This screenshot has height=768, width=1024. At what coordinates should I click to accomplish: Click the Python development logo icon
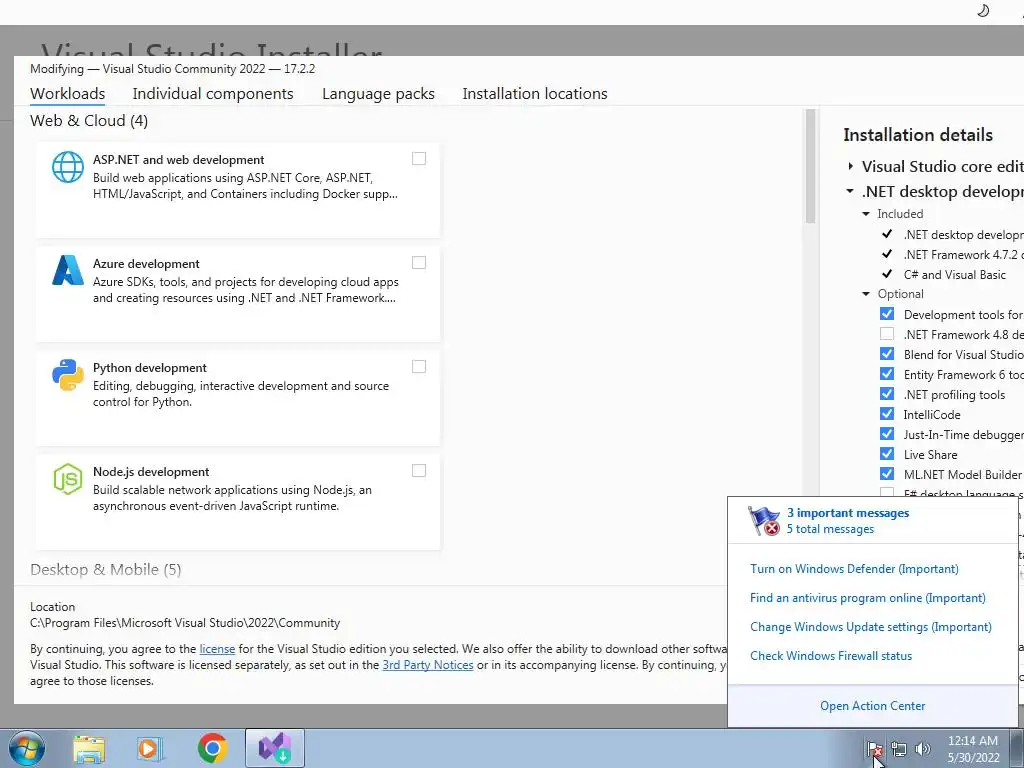[x=68, y=375]
